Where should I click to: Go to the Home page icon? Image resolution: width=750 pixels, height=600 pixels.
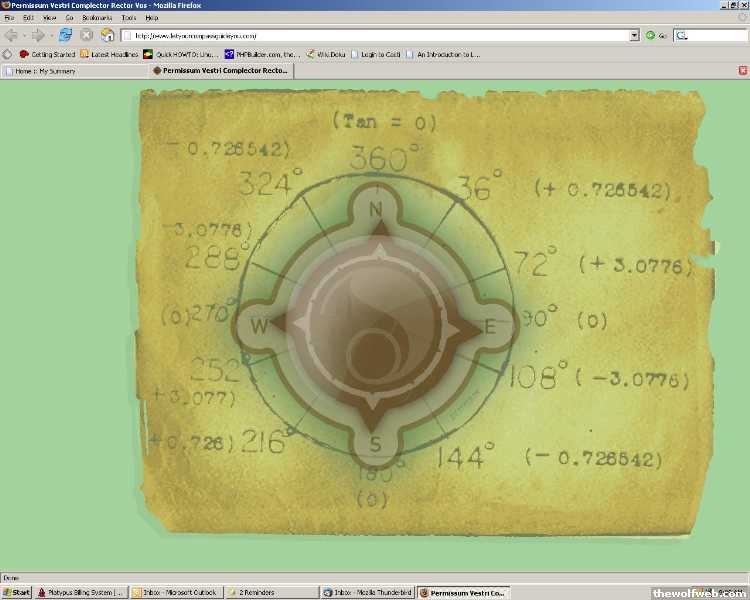[x=107, y=35]
